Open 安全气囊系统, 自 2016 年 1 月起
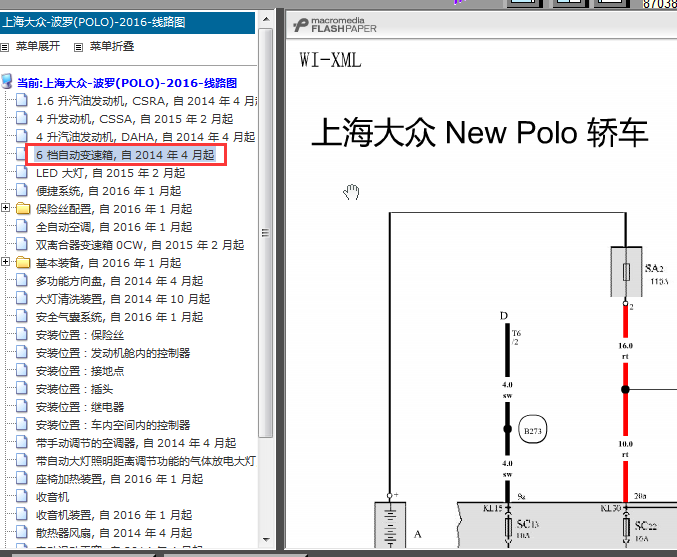Screen dimensions: 677x557 click(120, 317)
